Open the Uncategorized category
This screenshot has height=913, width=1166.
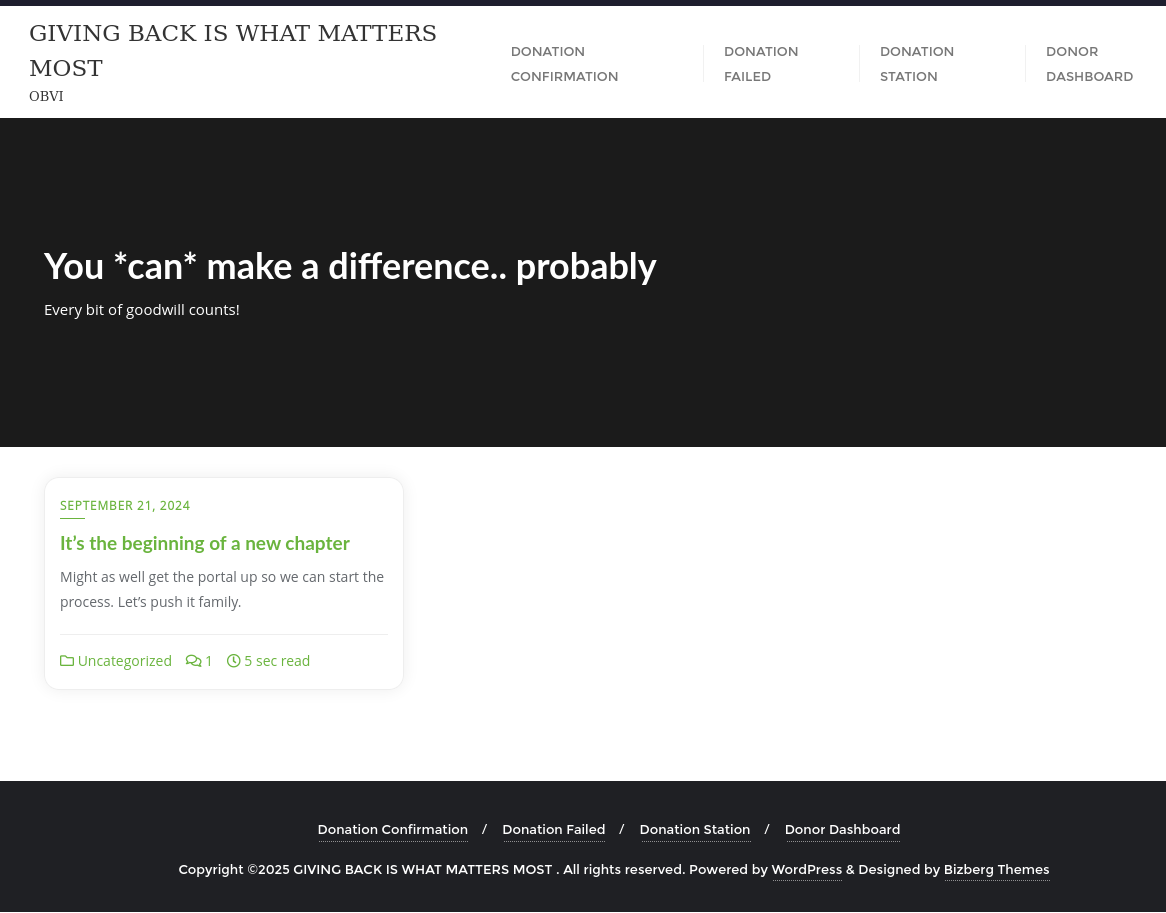(x=124, y=660)
